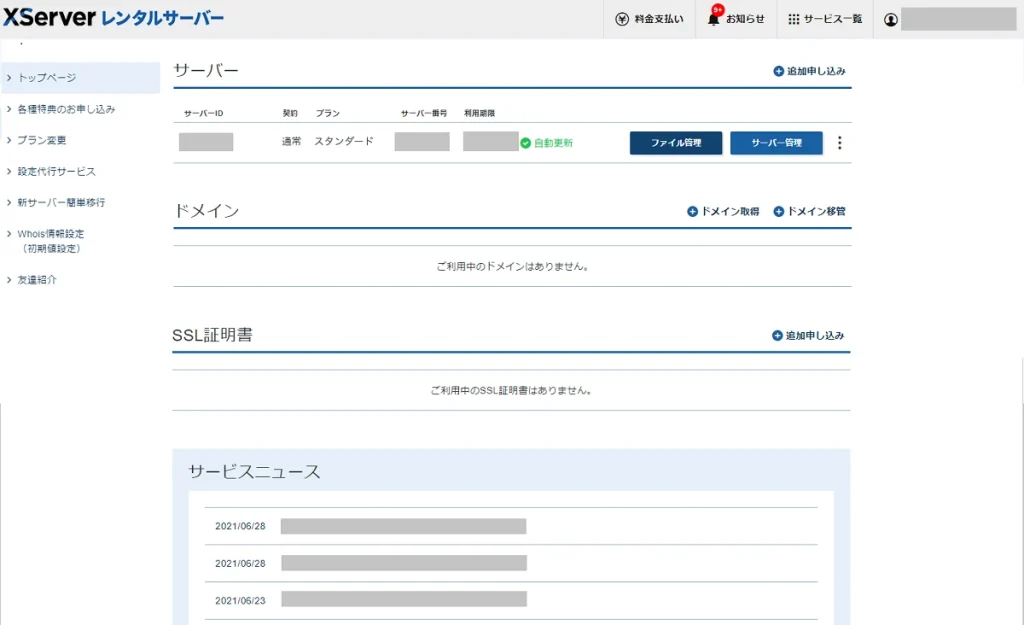Click the user account profile icon

(x=891, y=20)
